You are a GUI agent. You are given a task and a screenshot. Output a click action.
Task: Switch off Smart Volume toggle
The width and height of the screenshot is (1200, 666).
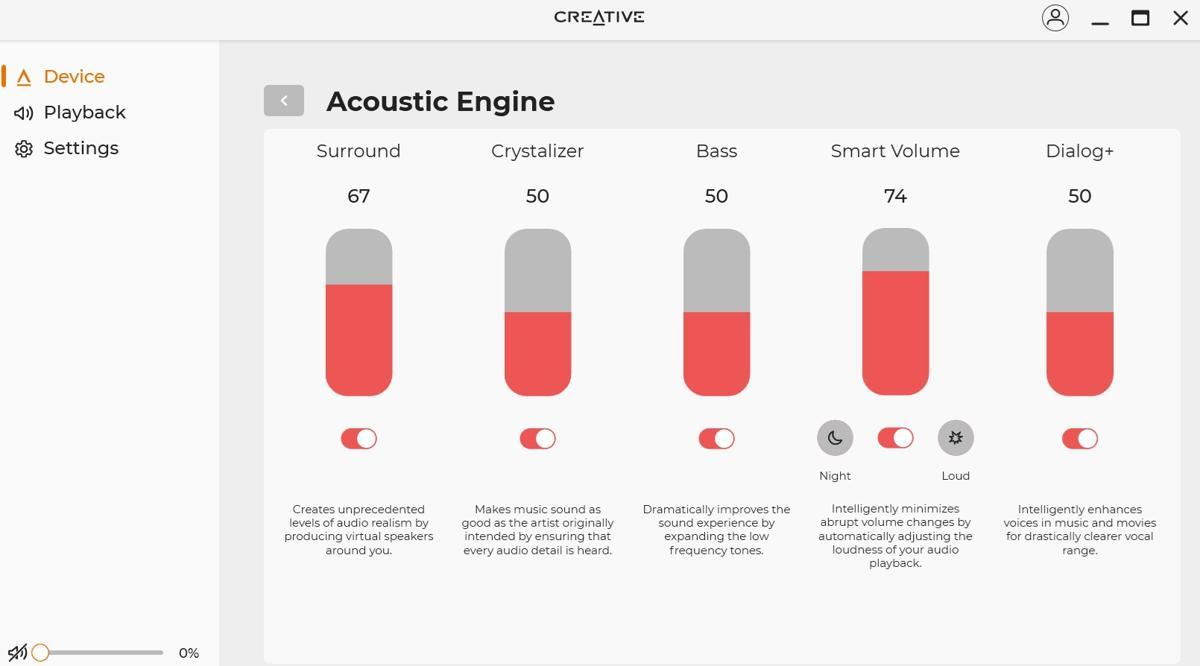(x=895, y=438)
